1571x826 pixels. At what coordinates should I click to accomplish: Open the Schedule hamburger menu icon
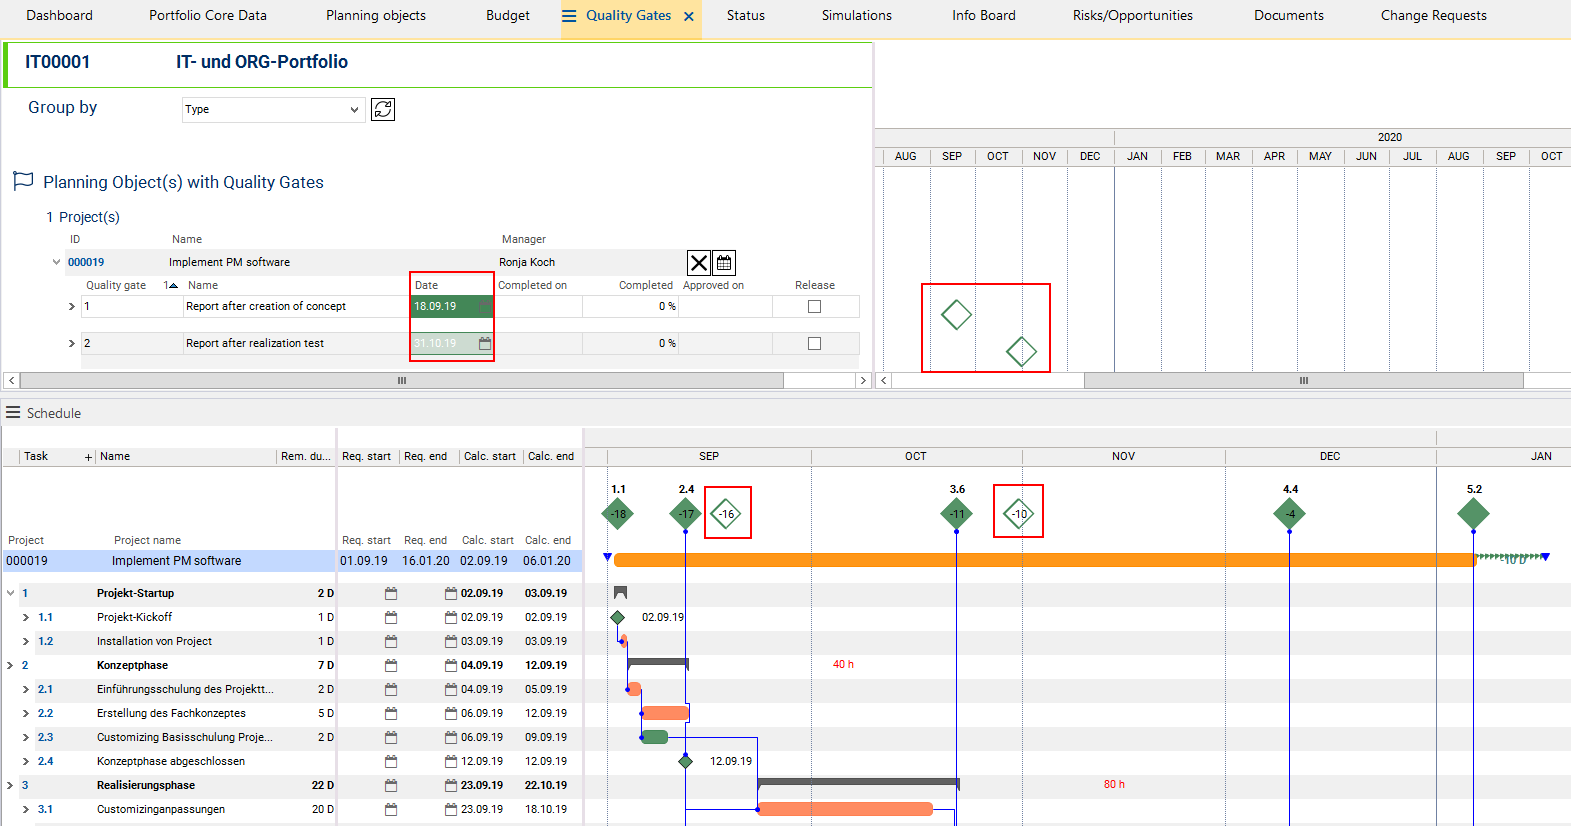(13, 413)
